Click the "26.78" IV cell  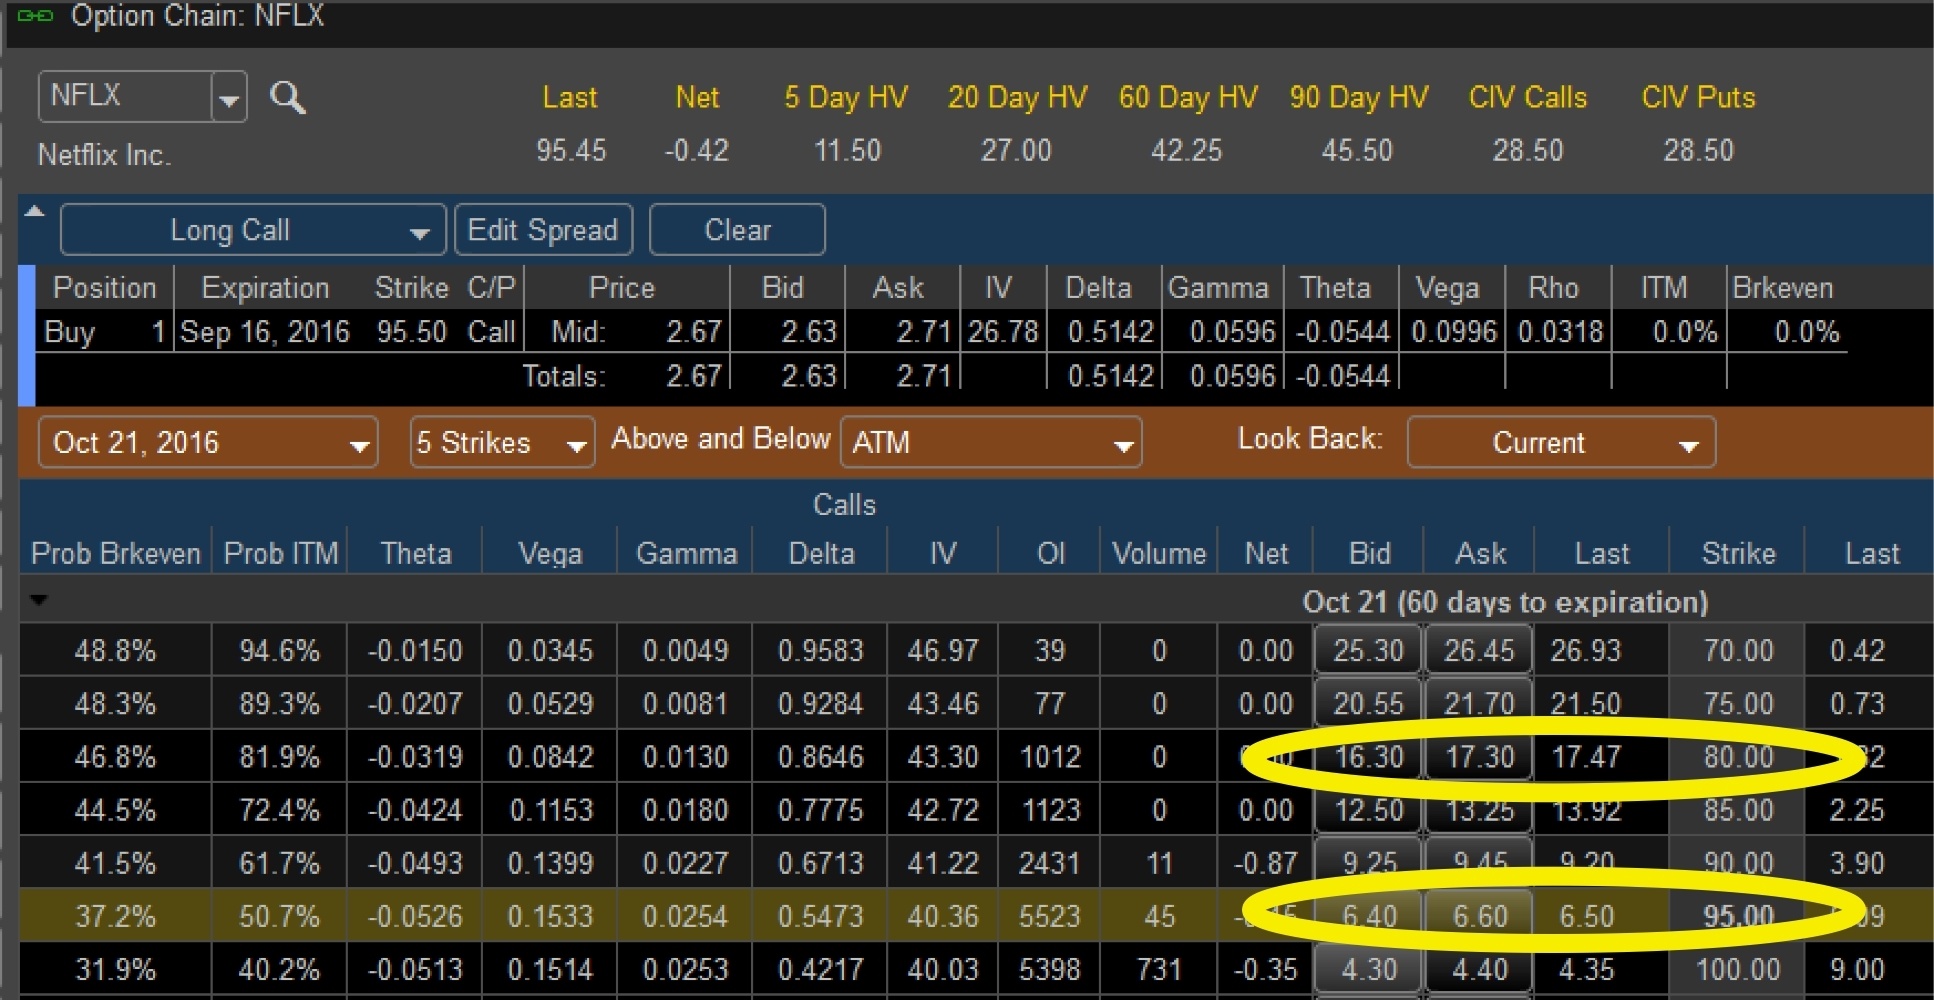1003,332
